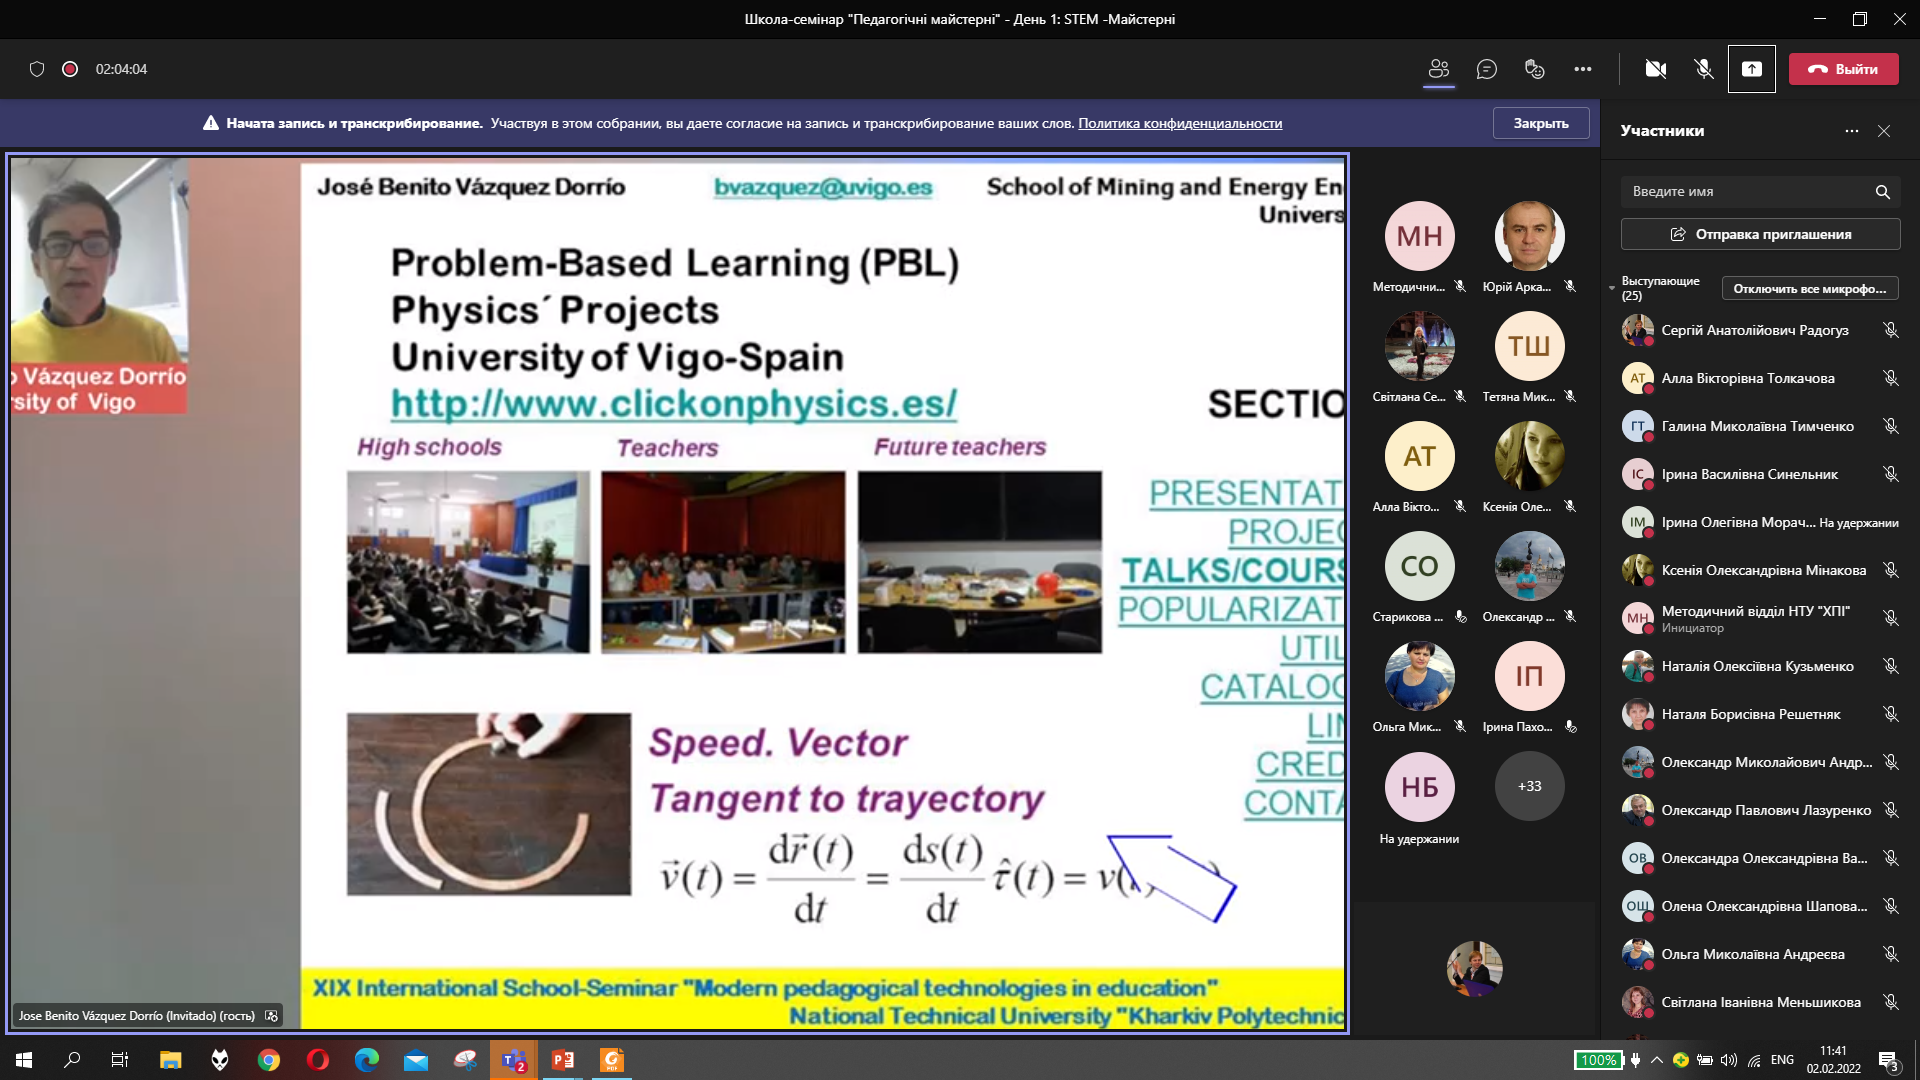Toggle mic icon for Алла Вікторівна Толкачова
Image resolution: width=1920 pixels, height=1080 pixels.
click(x=1890, y=378)
